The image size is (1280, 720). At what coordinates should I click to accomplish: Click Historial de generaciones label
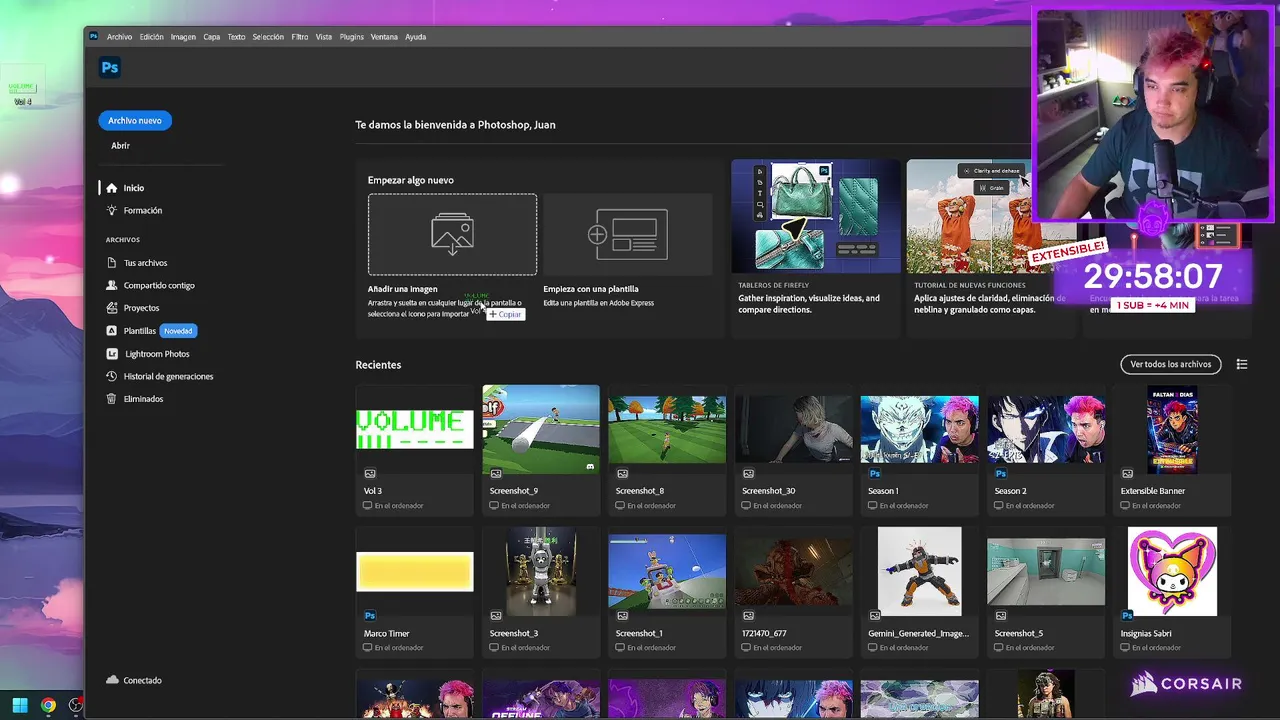point(168,376)
